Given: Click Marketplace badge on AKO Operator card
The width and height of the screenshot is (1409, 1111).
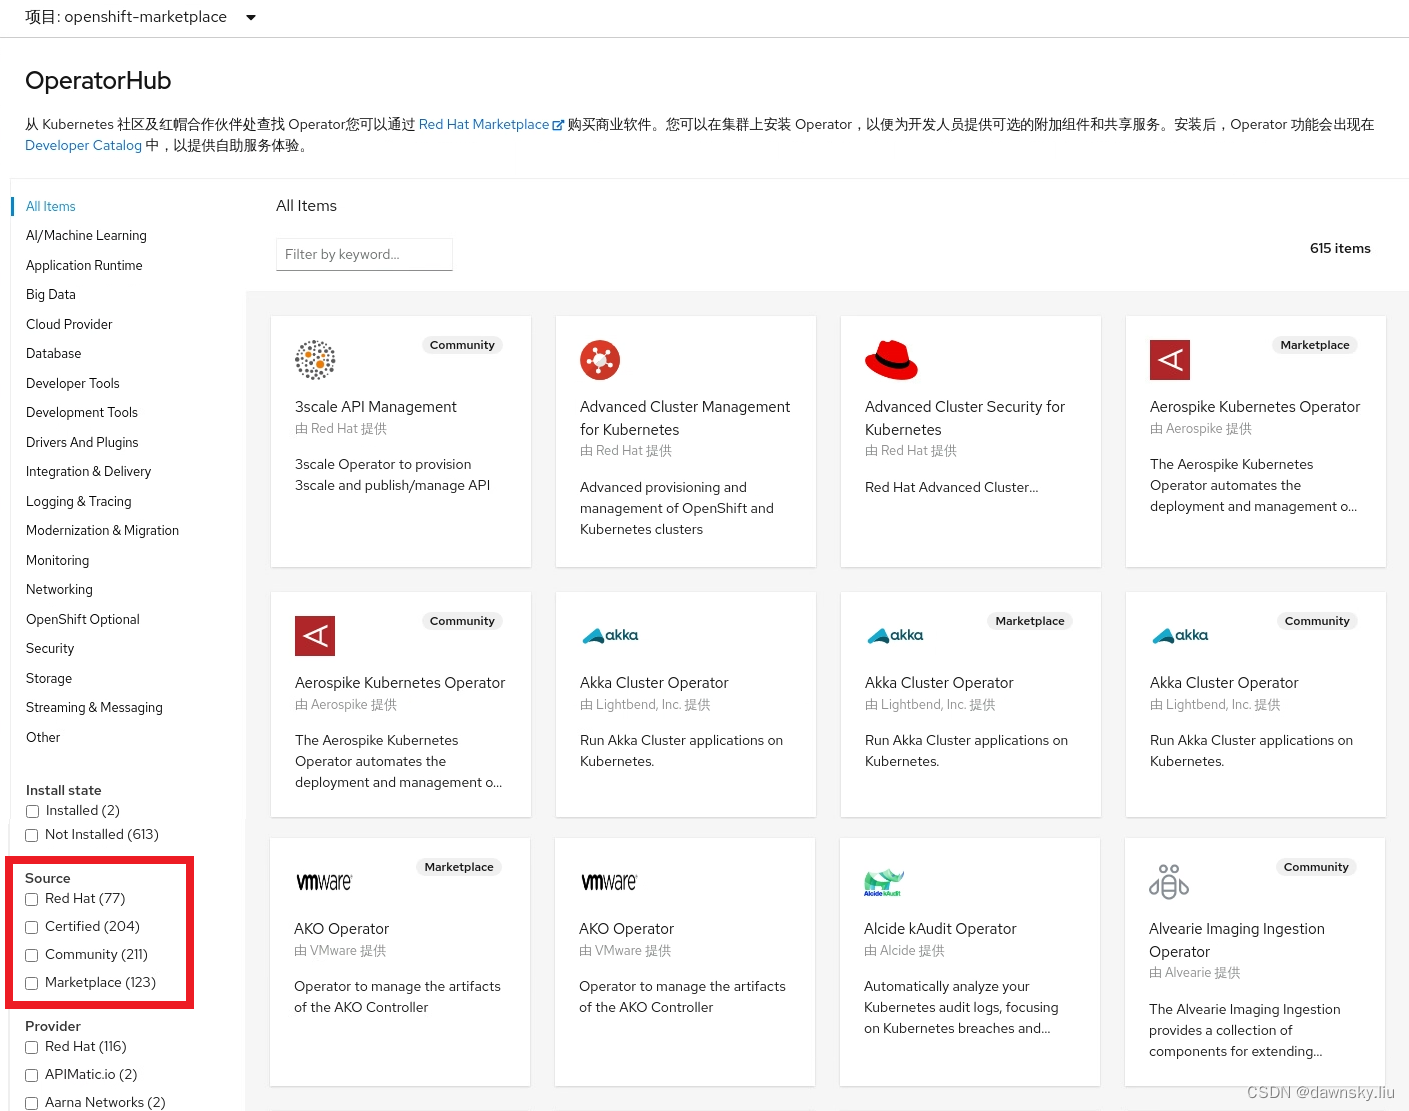Looking at the screenshot, I should [x=459, y=867].
